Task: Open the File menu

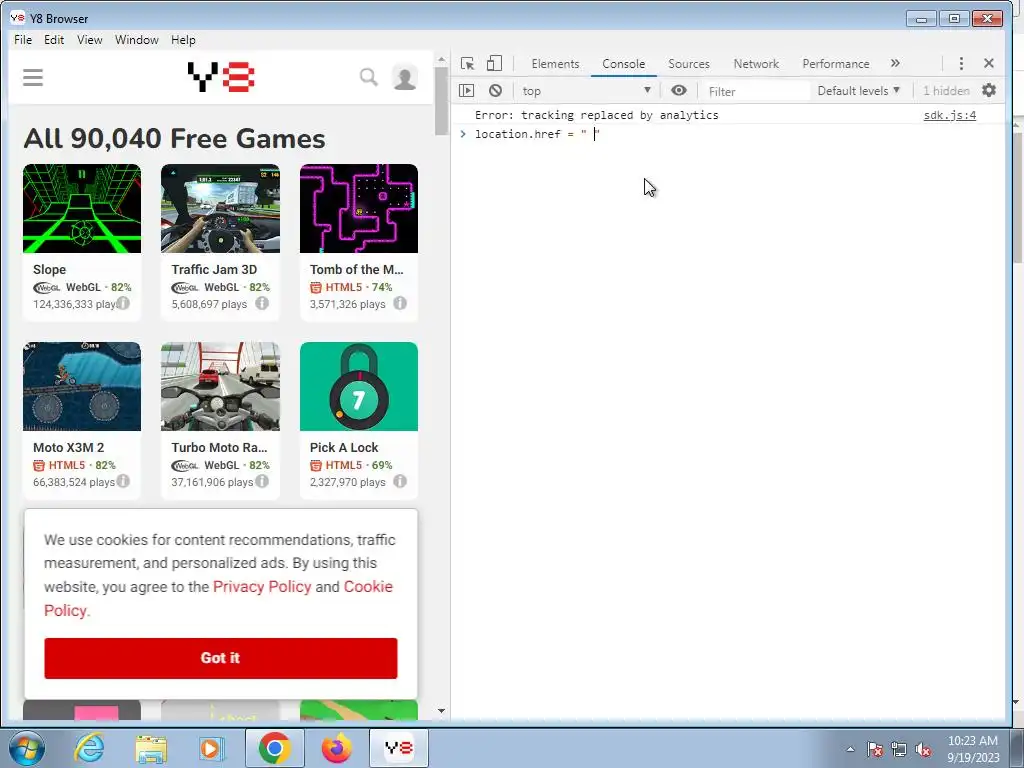Action: (23, 40)
